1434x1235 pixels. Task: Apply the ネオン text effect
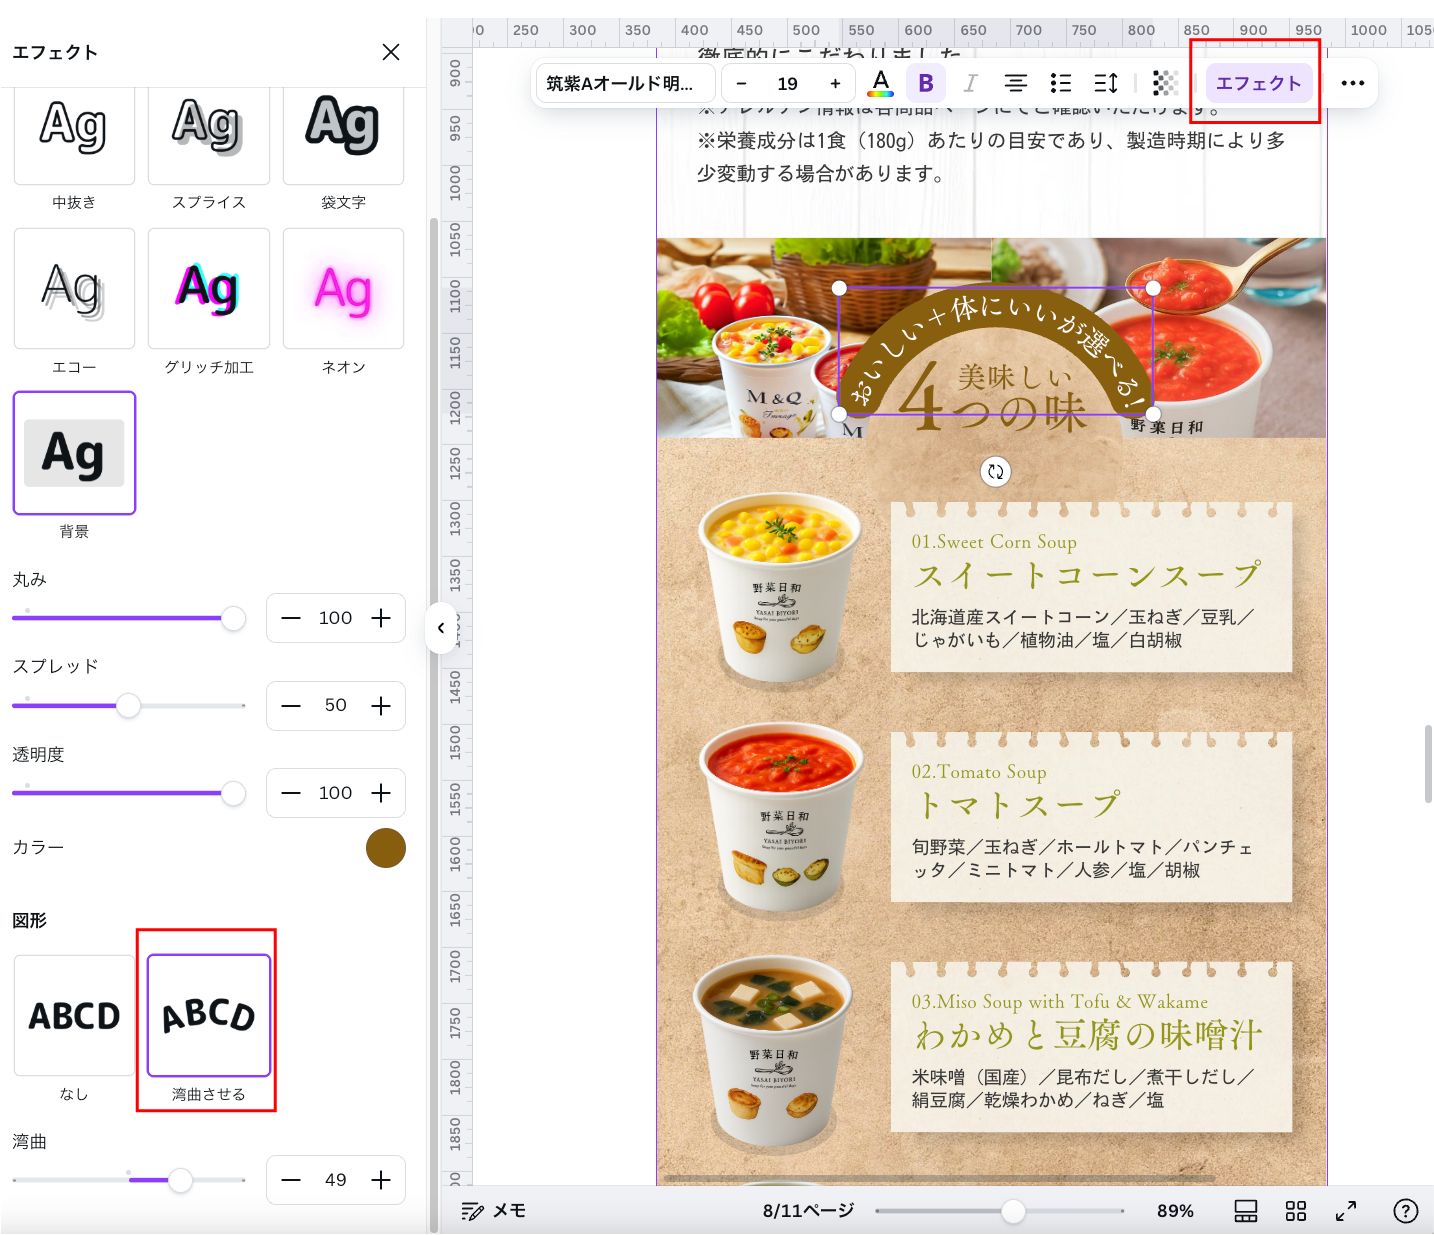[343, 289]
